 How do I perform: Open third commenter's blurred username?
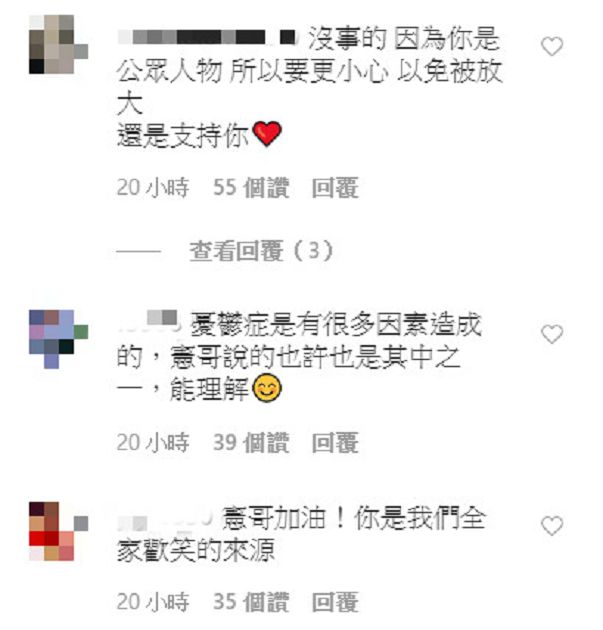[x=165, y=519]
